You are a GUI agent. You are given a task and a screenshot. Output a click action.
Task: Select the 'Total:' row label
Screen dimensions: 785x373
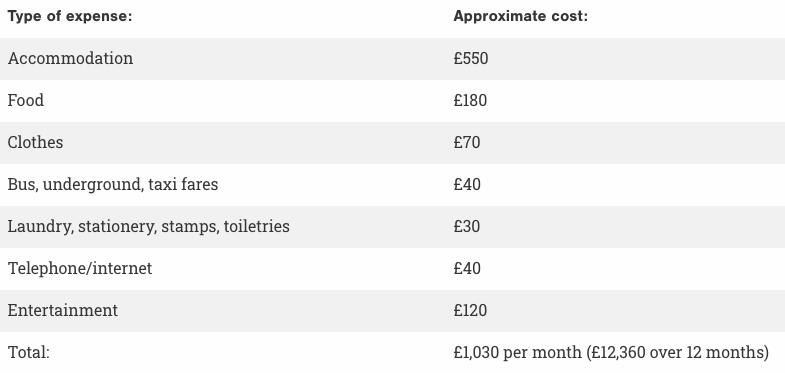pos(29,352)
